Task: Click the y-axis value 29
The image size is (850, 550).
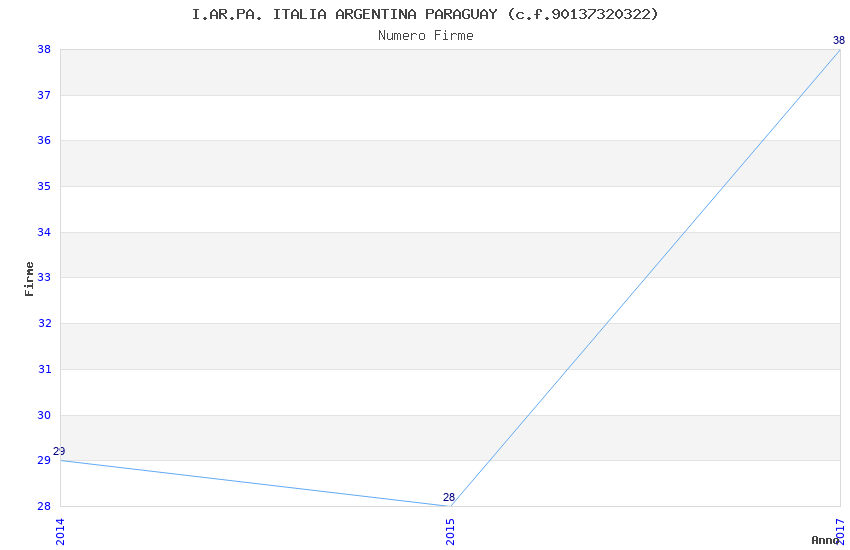Action: 44,461
